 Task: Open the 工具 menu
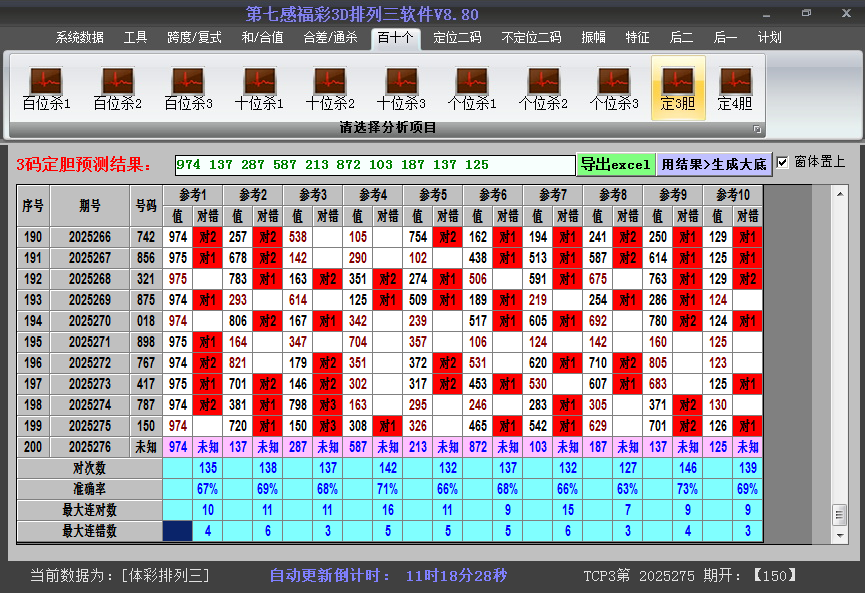click(x=135, y=37)
